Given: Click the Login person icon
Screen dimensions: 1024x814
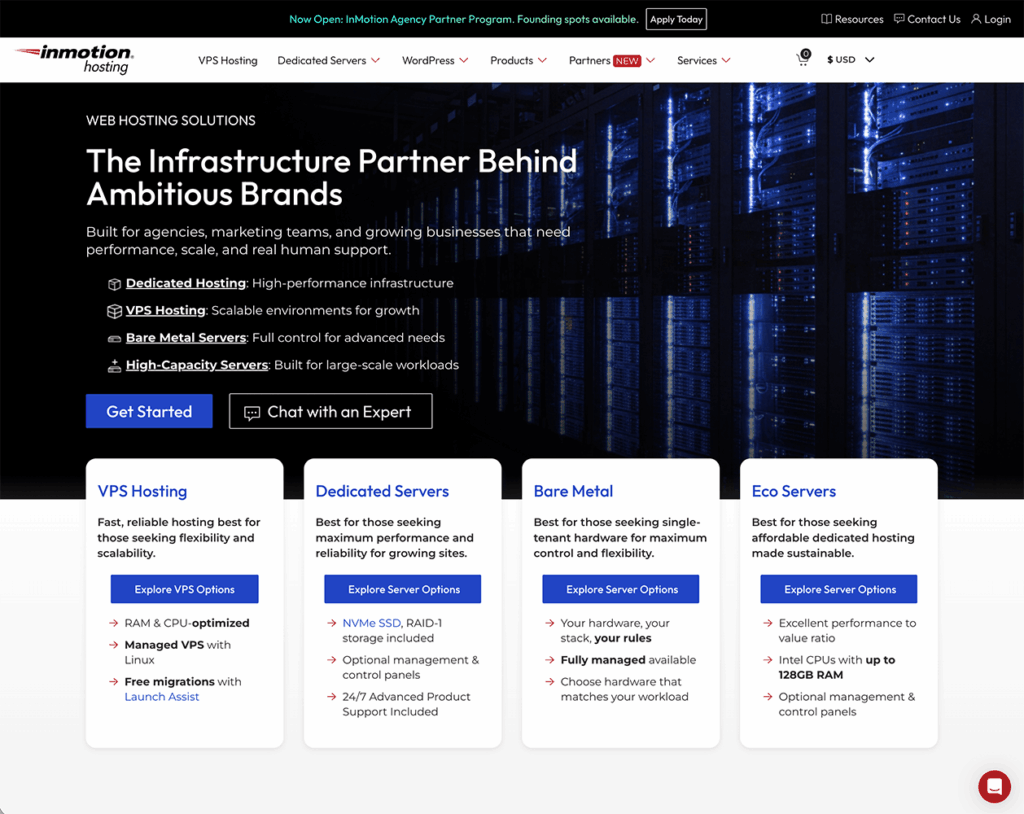Looking at the screenshot, I should 976,19.
